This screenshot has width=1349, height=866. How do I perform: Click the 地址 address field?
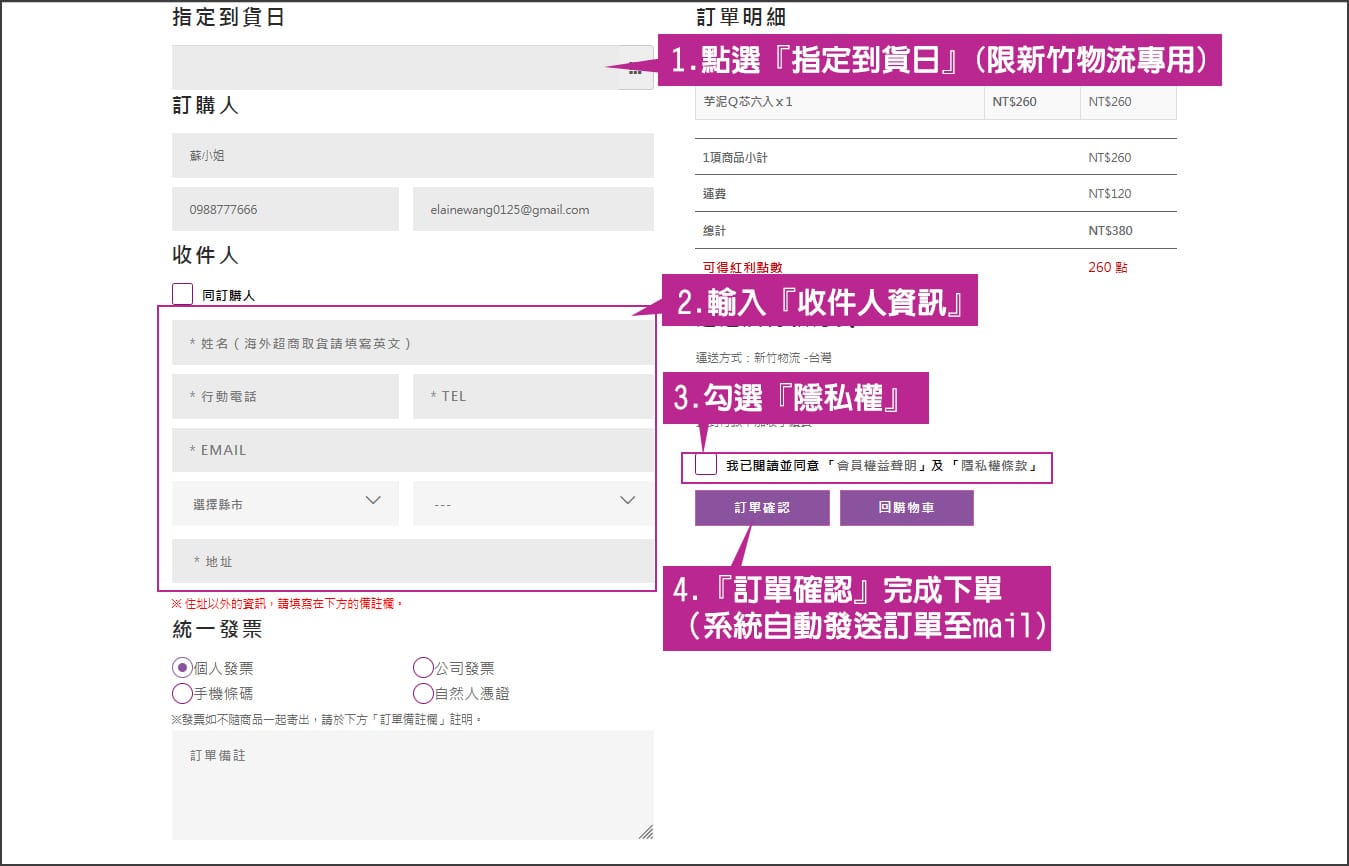click(413, 561)
